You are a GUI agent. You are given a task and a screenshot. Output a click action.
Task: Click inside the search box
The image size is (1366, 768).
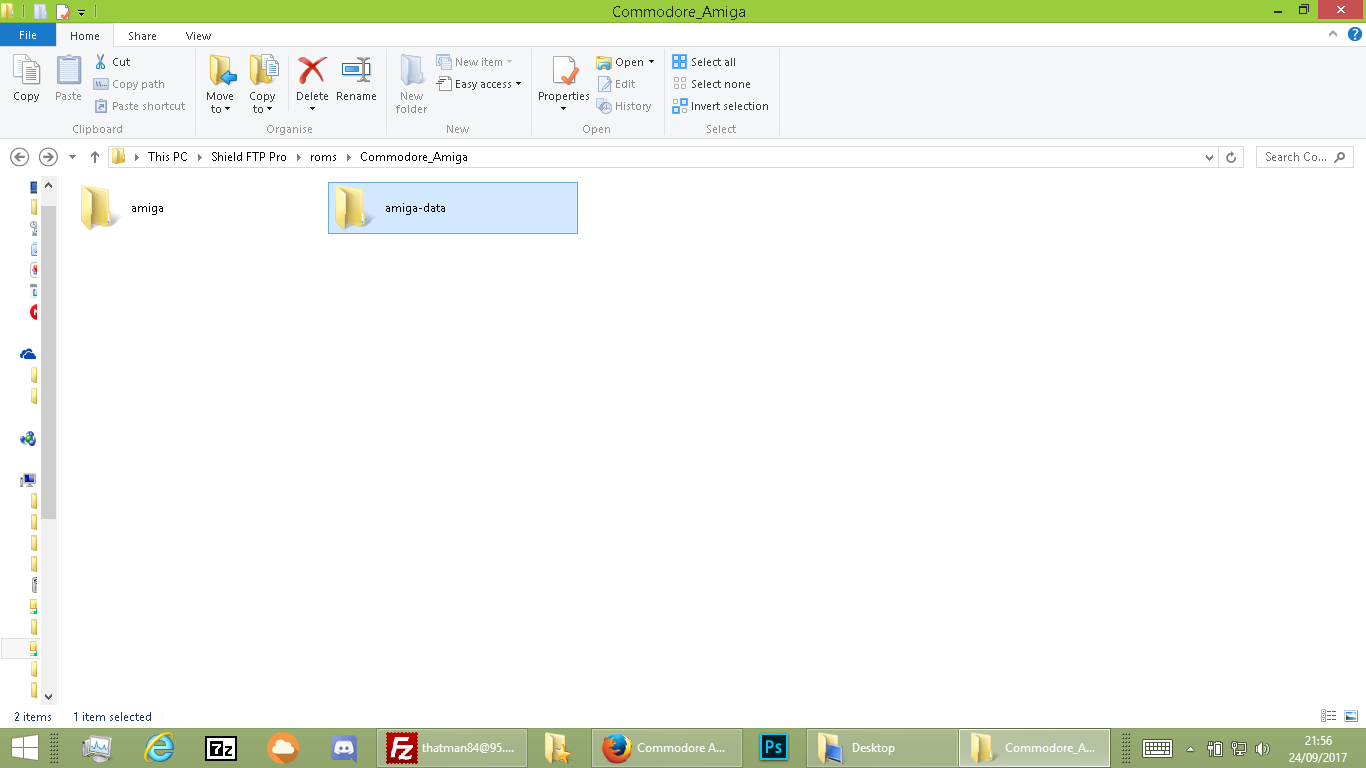[x=1297, y=156]
